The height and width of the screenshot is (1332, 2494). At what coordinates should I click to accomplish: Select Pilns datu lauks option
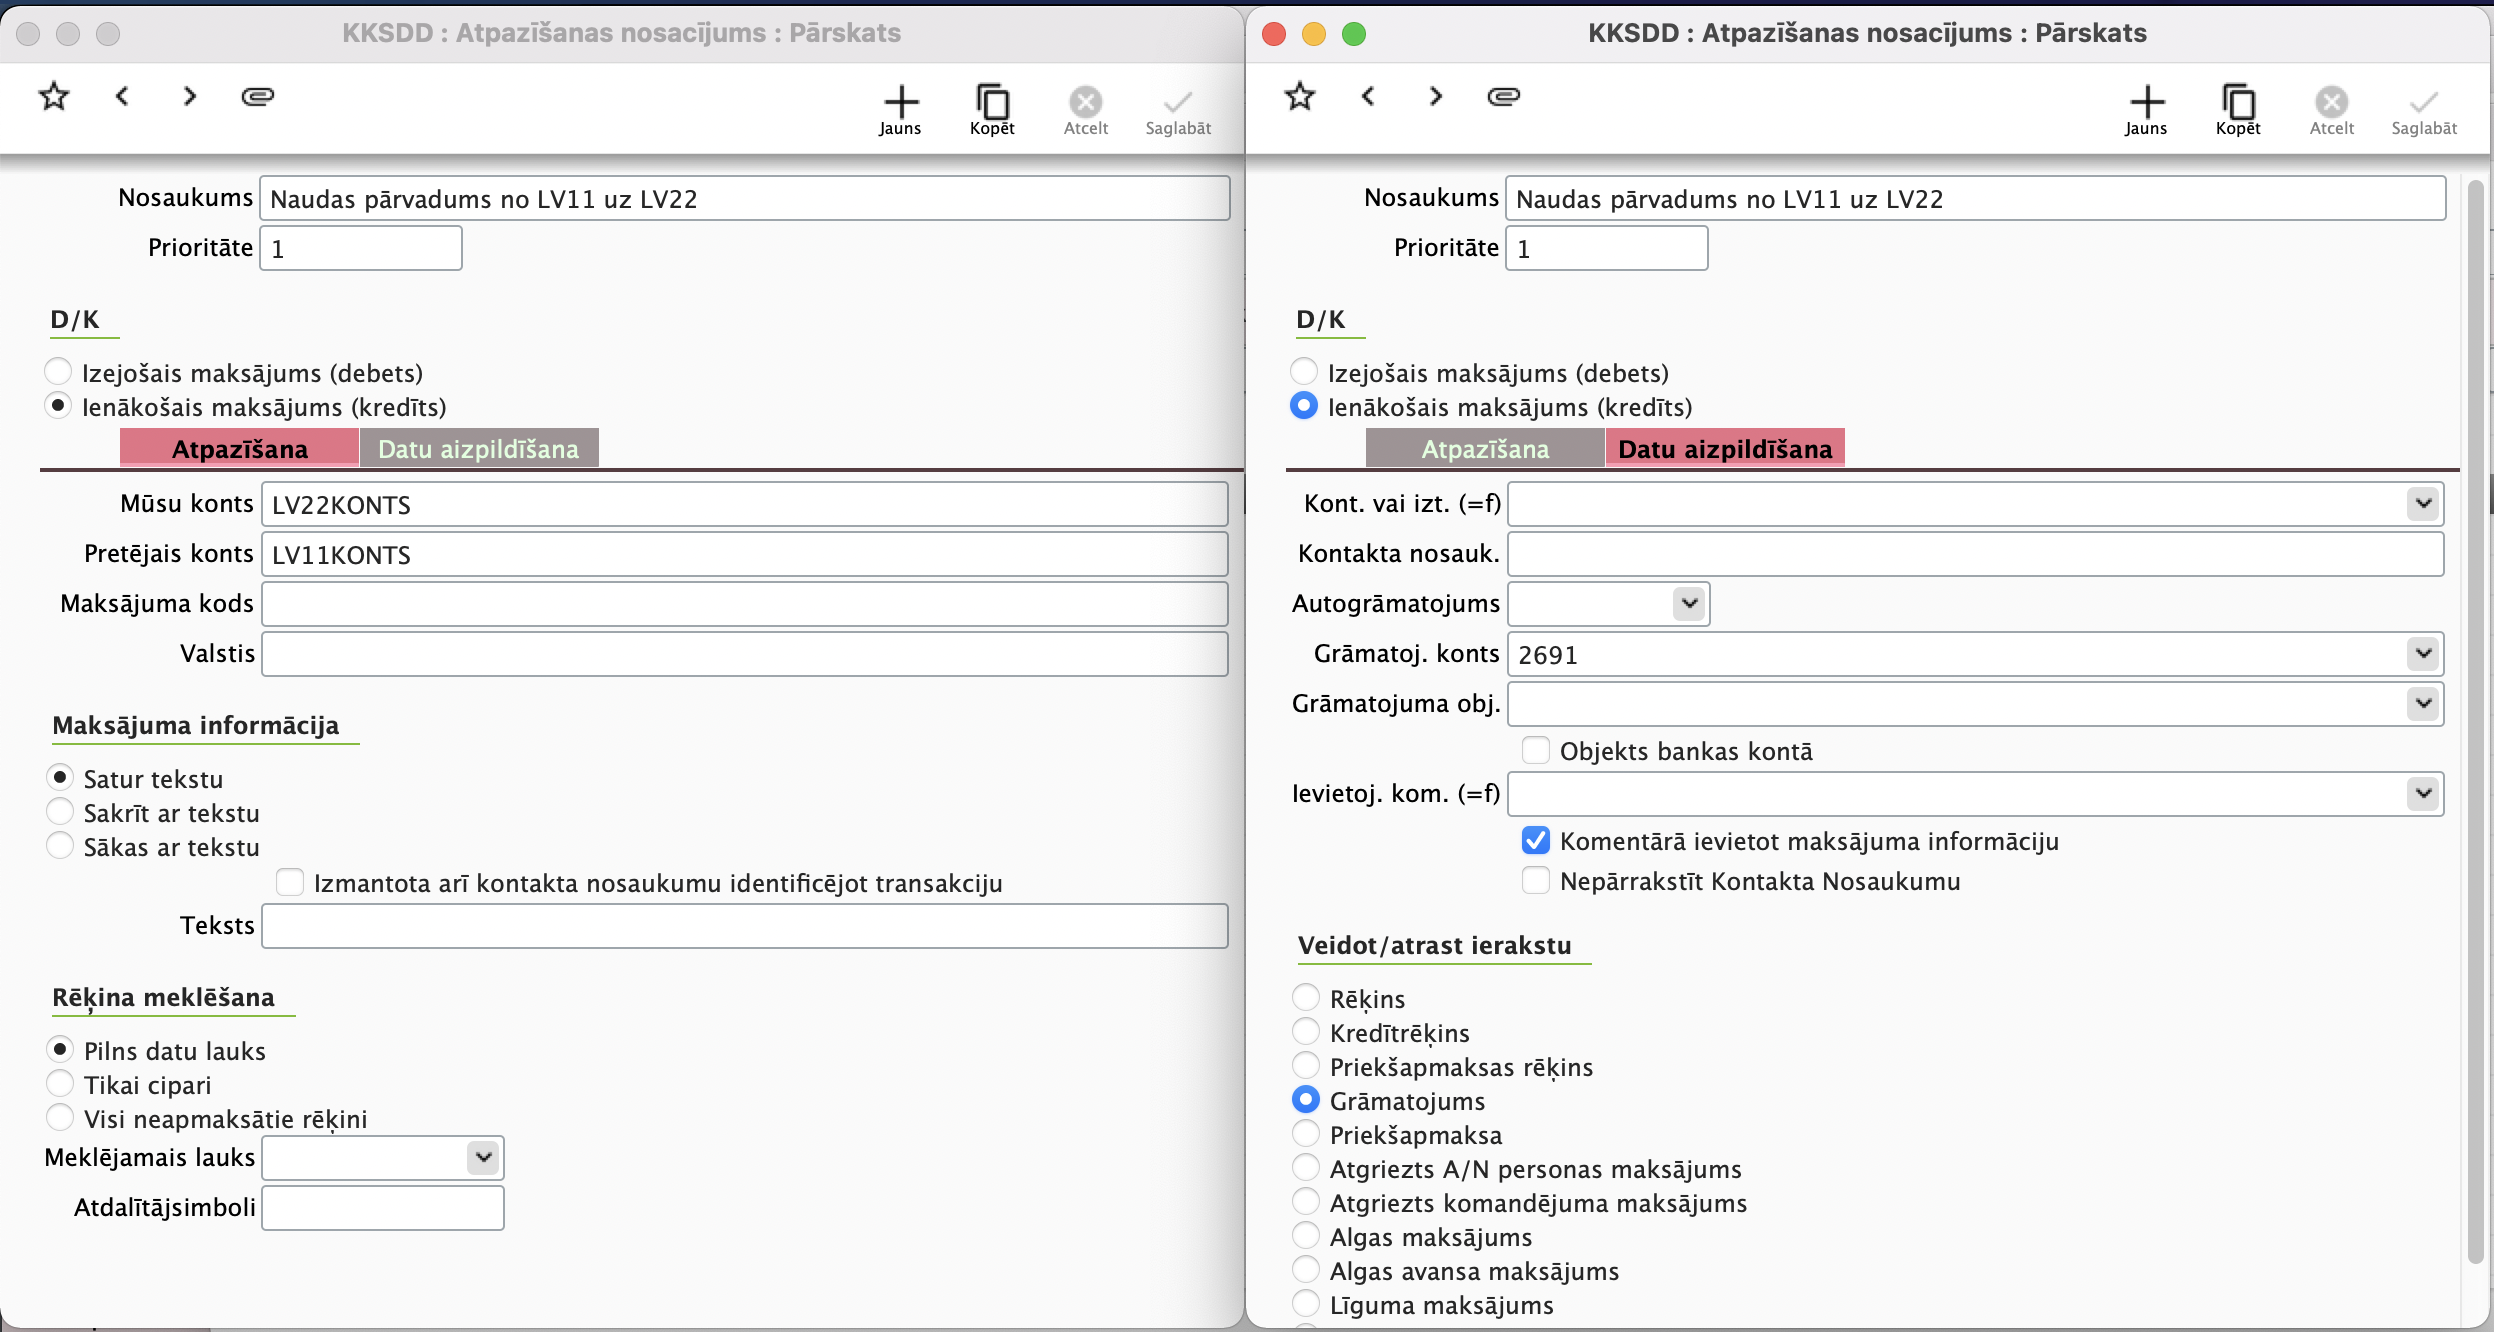coord(60,1049)
